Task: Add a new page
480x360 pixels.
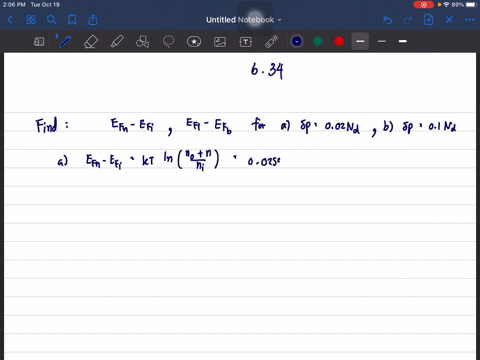Action: 428,20
